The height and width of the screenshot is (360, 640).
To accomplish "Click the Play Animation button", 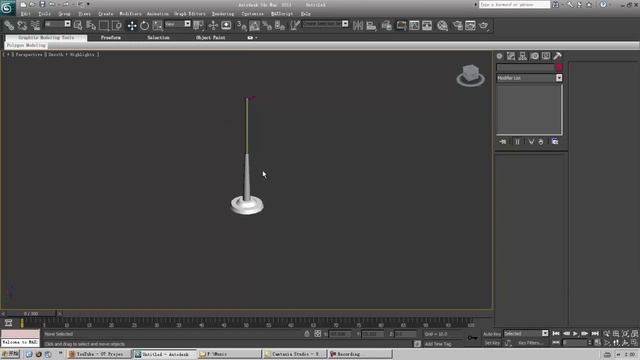I will [x=576, y=334].
